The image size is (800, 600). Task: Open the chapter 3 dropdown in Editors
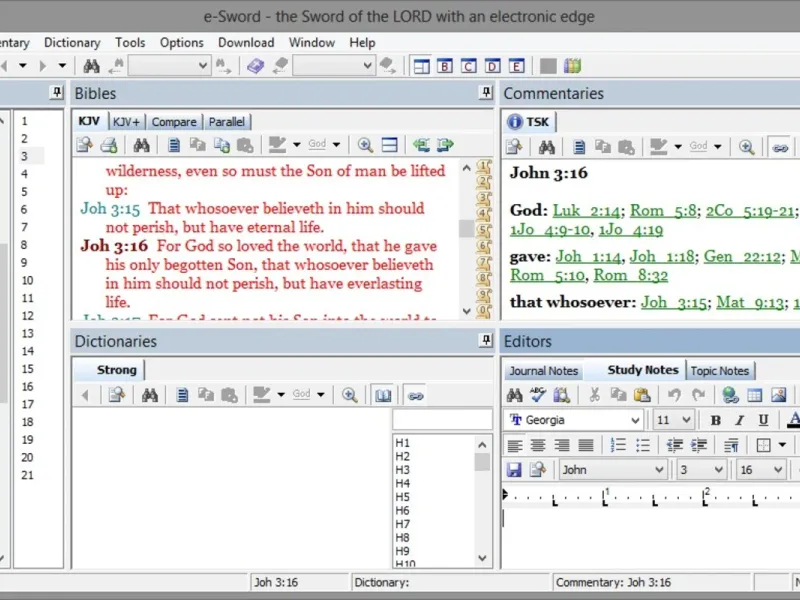click(718, 470)
